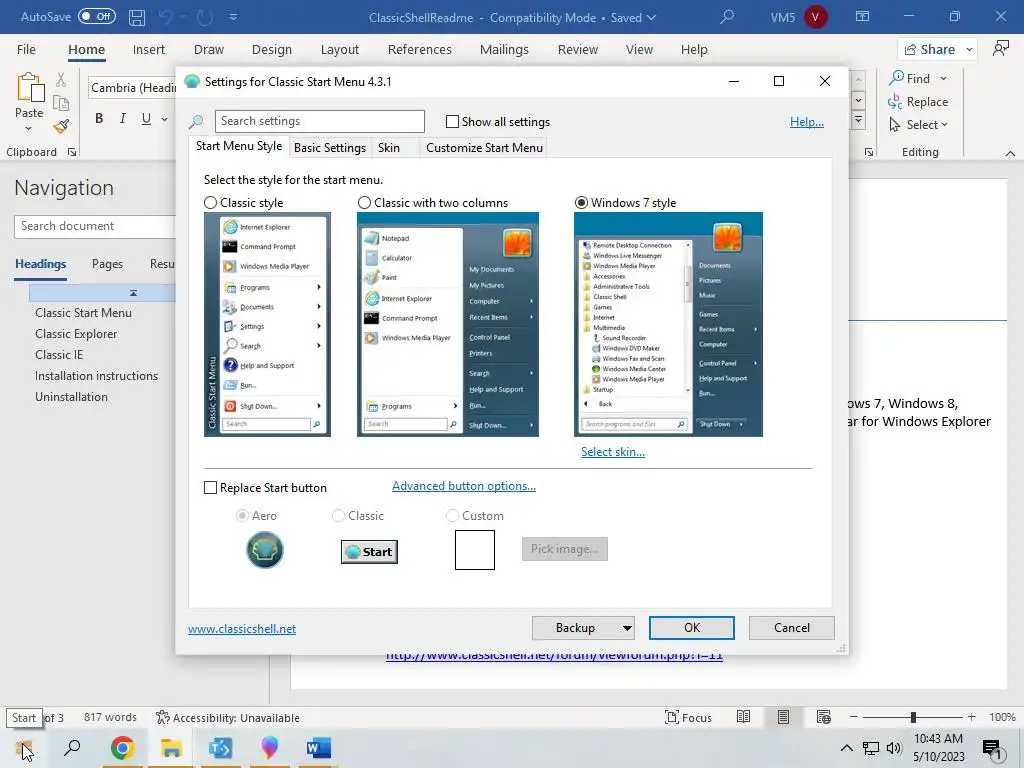
Task: Select the Format Painter brush icon
Action: pyautogui.click(x=61, y=126)
